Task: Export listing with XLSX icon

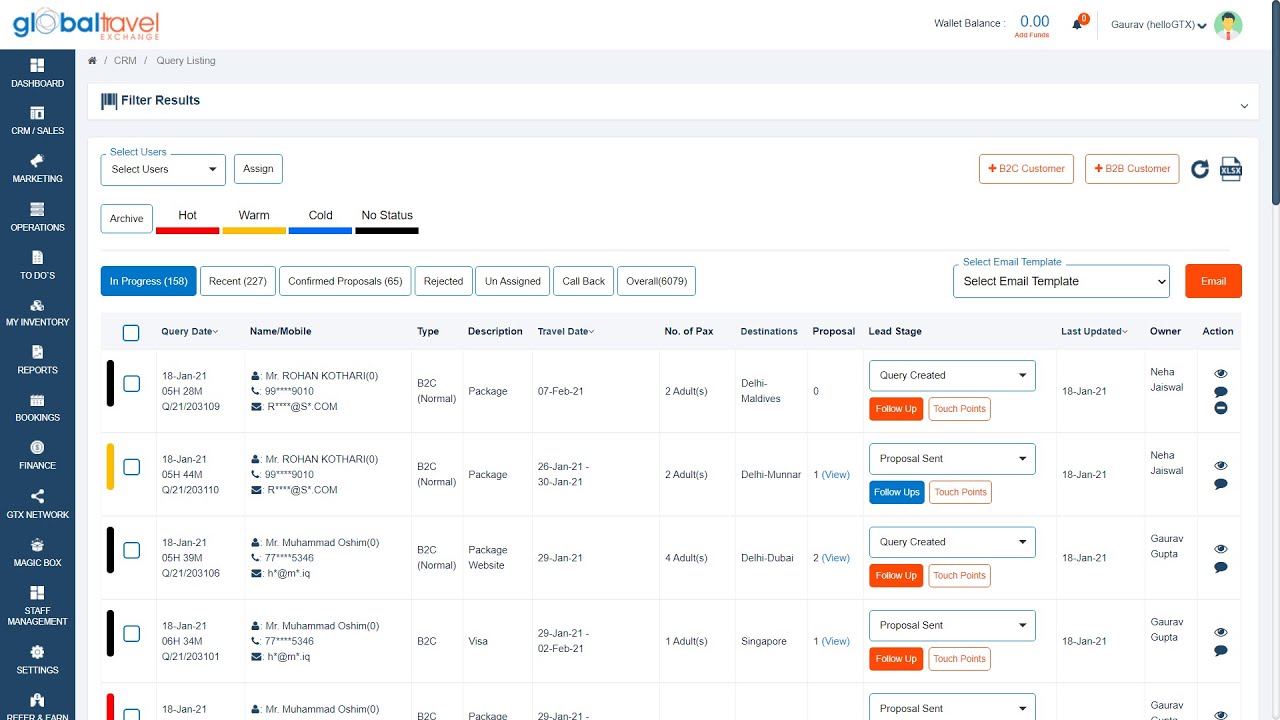Action: (x=1231, y=169)
